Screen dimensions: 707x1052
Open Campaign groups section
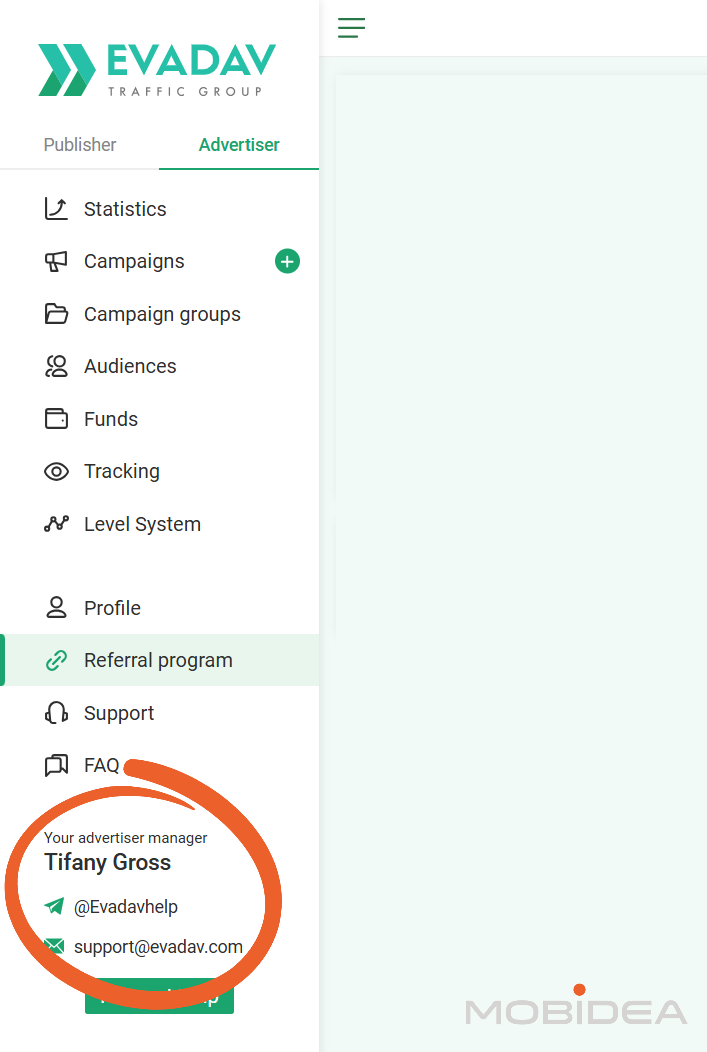160,314
